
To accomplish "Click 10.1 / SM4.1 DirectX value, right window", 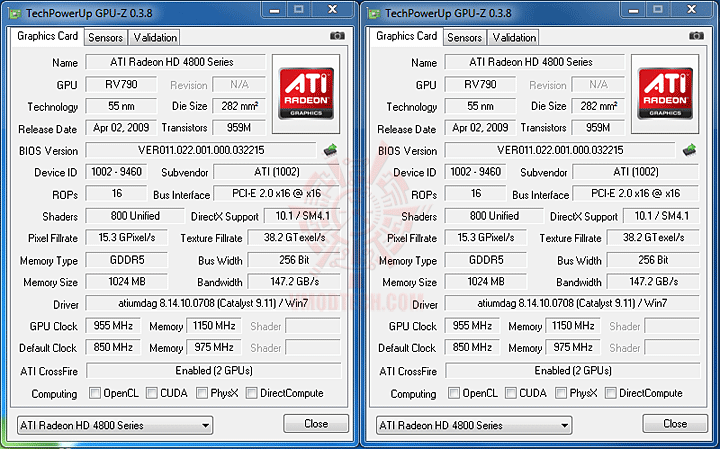I will pos(661,216).
